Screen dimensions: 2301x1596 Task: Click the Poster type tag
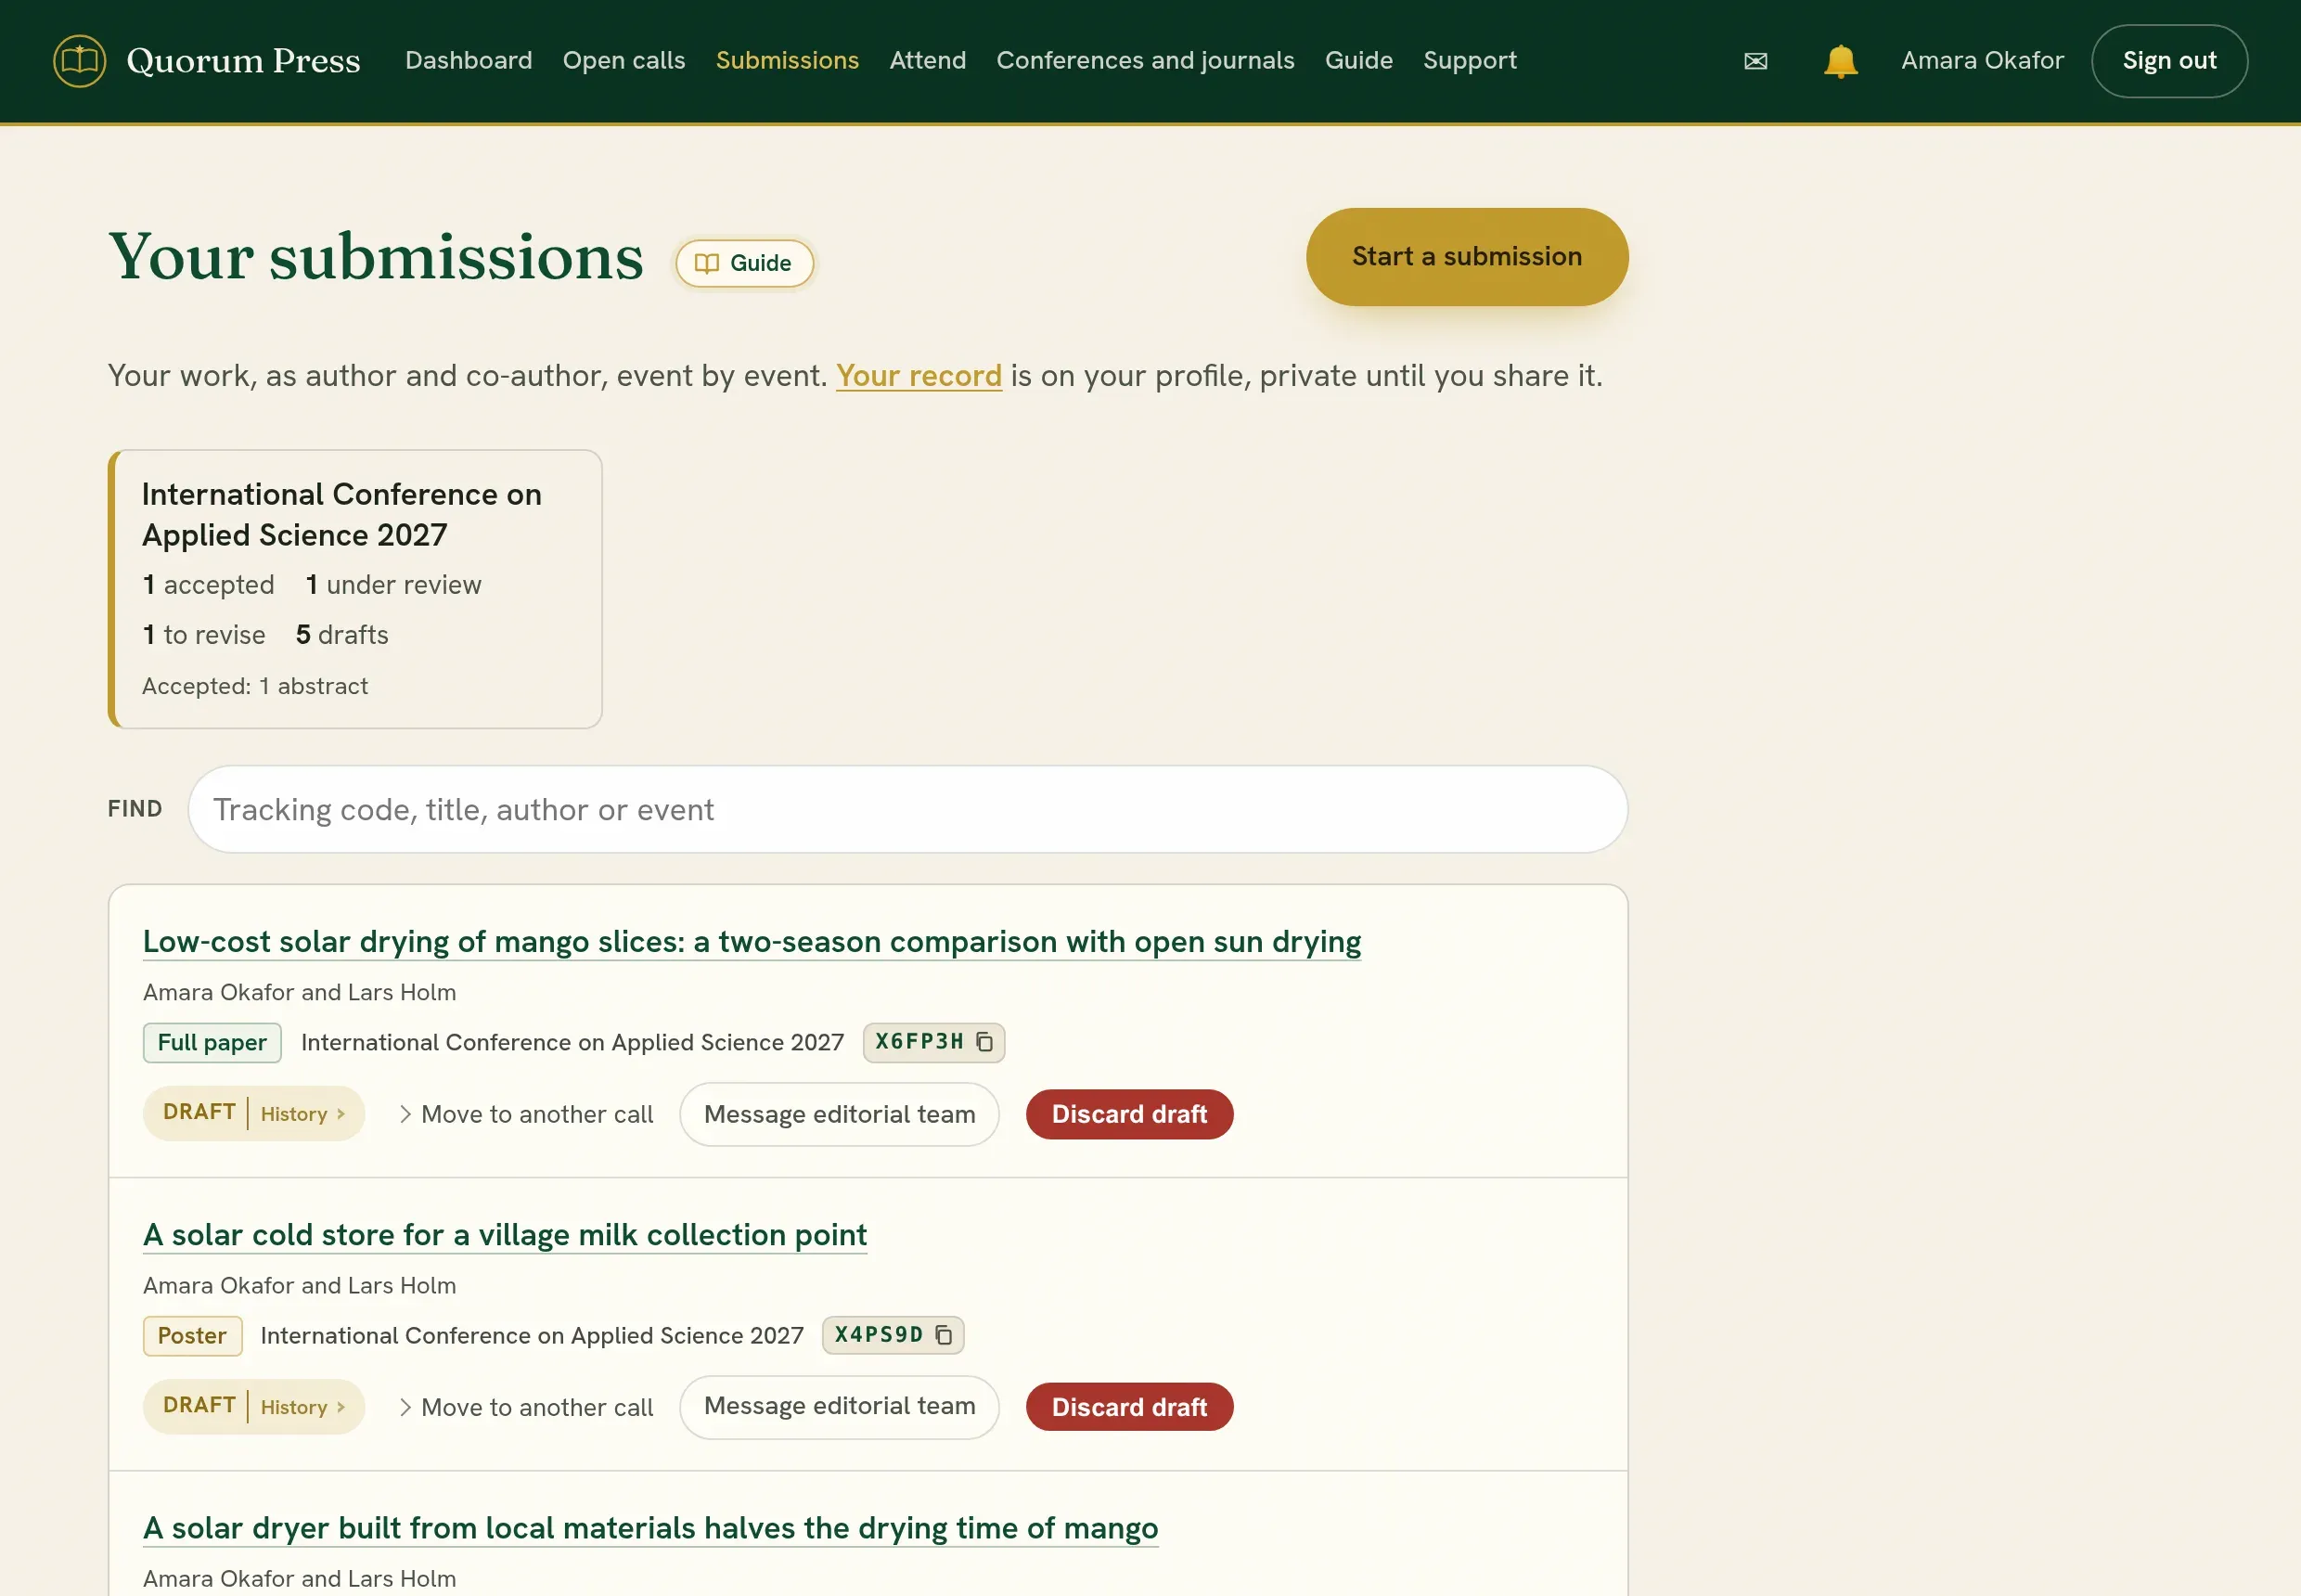tap(192, 1335)
